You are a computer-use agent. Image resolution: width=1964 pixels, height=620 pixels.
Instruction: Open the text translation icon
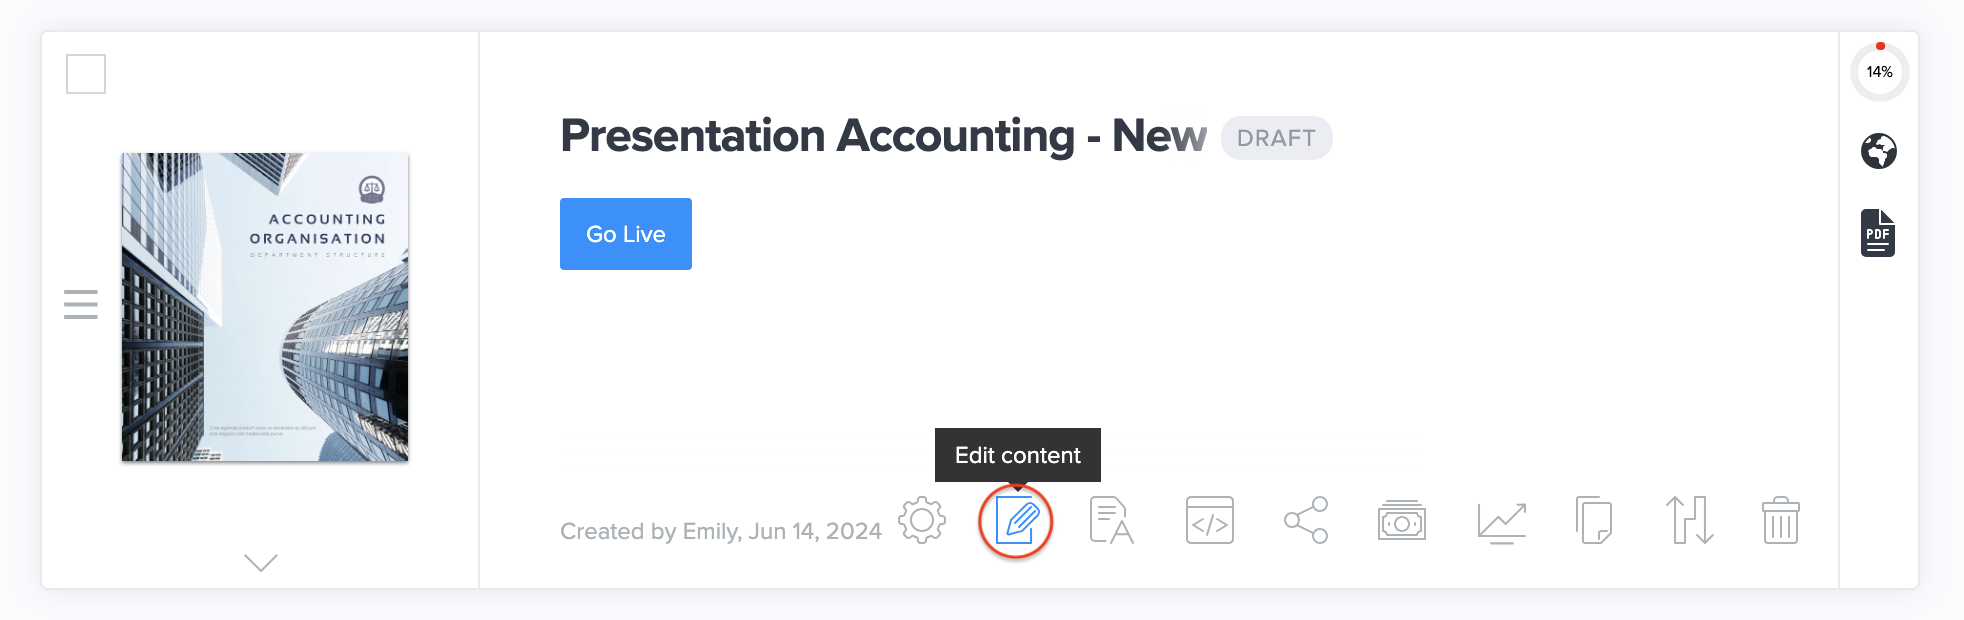coord(1111,521)
